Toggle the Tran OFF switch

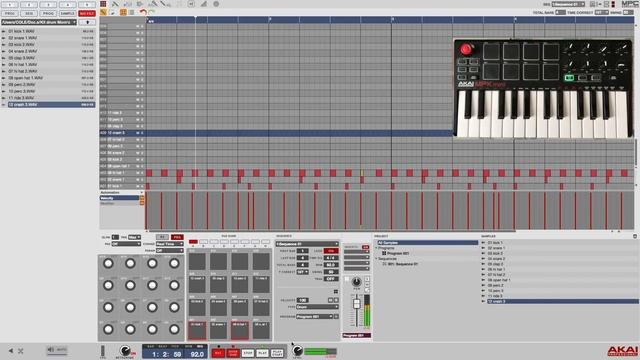[331, 279]
